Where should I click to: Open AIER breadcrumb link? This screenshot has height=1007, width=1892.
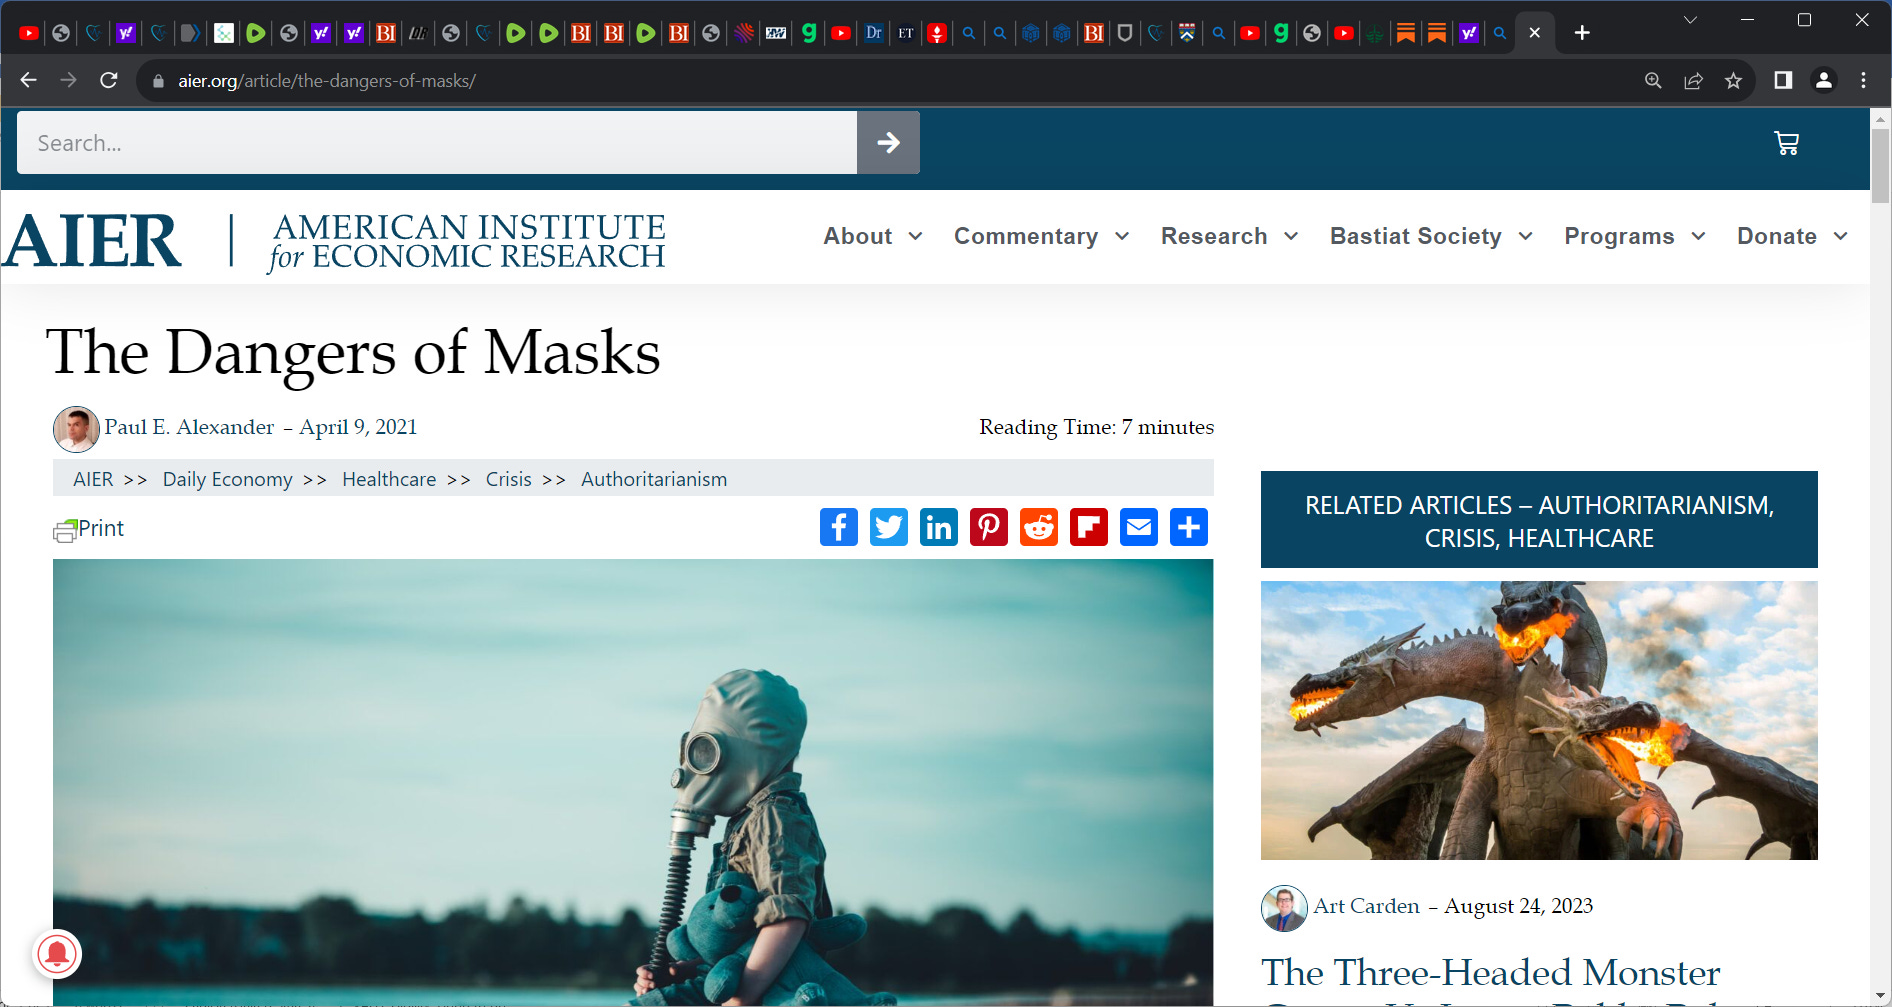(x=93, y=479)
